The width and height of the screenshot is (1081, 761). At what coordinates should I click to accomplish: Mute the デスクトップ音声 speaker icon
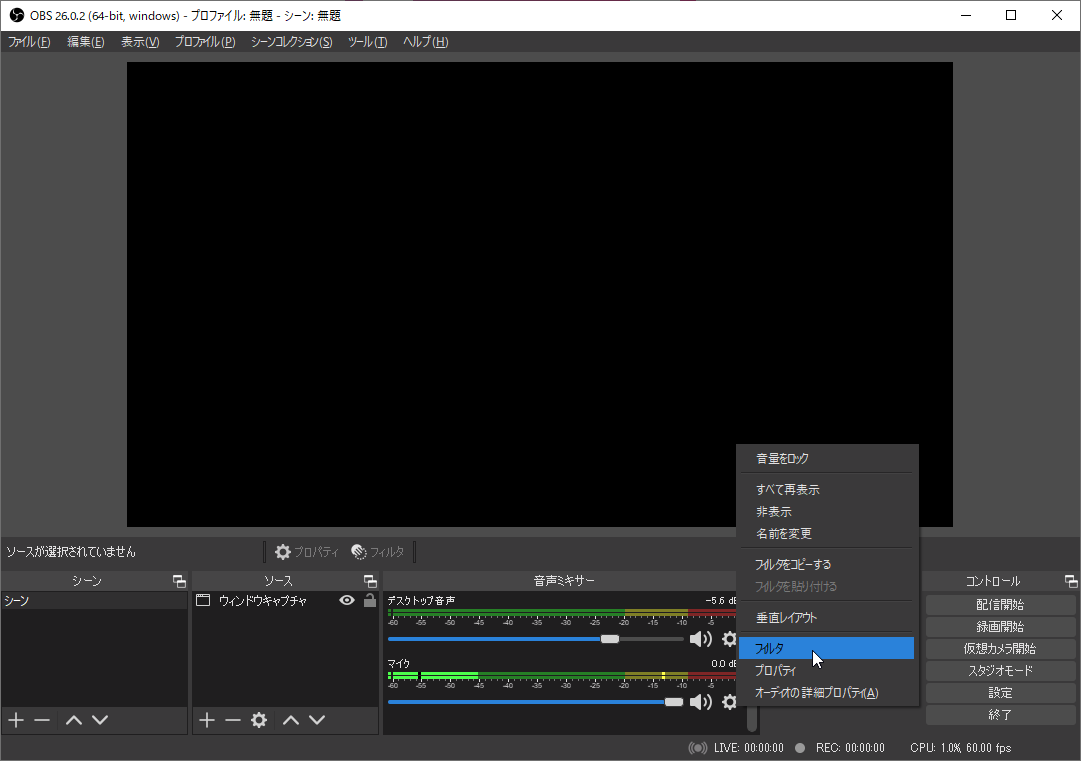coord(701,639)
